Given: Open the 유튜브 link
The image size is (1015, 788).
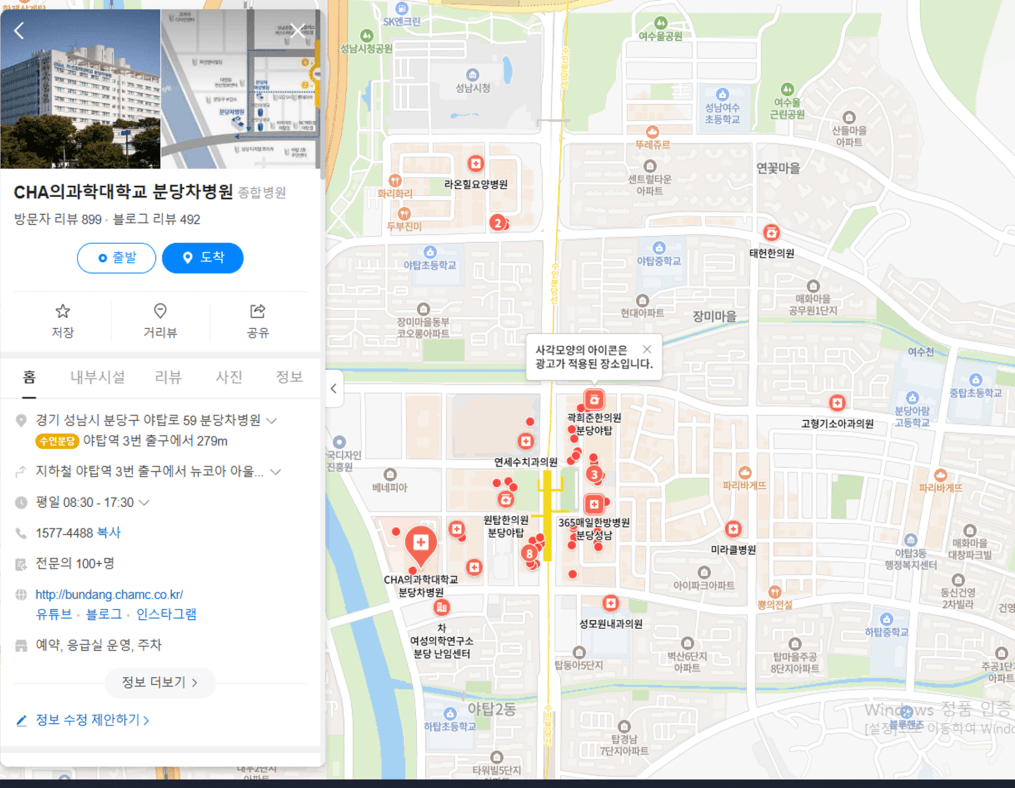Looking at the screenshot, I should [54, 614].
